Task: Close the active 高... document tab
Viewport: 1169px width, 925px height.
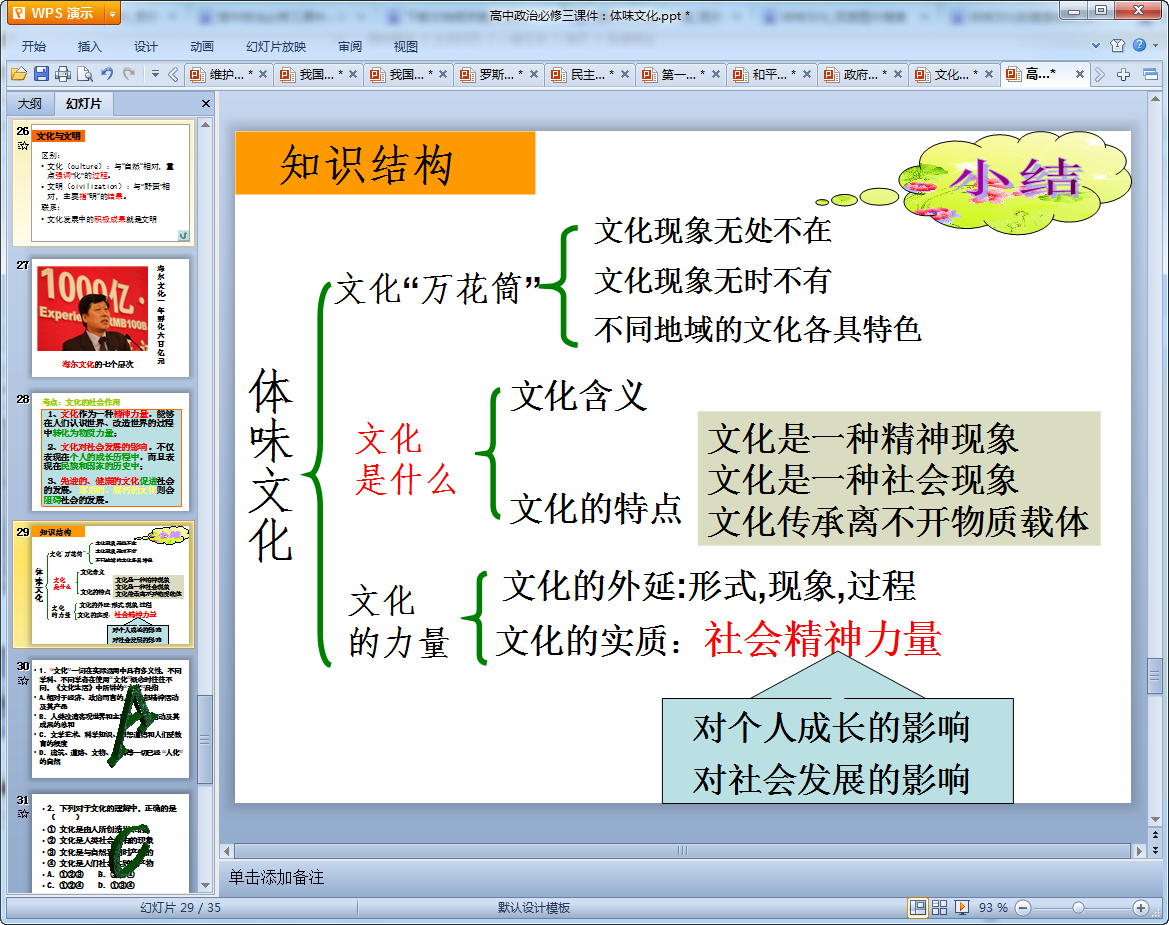Action: click(1080, 74)
